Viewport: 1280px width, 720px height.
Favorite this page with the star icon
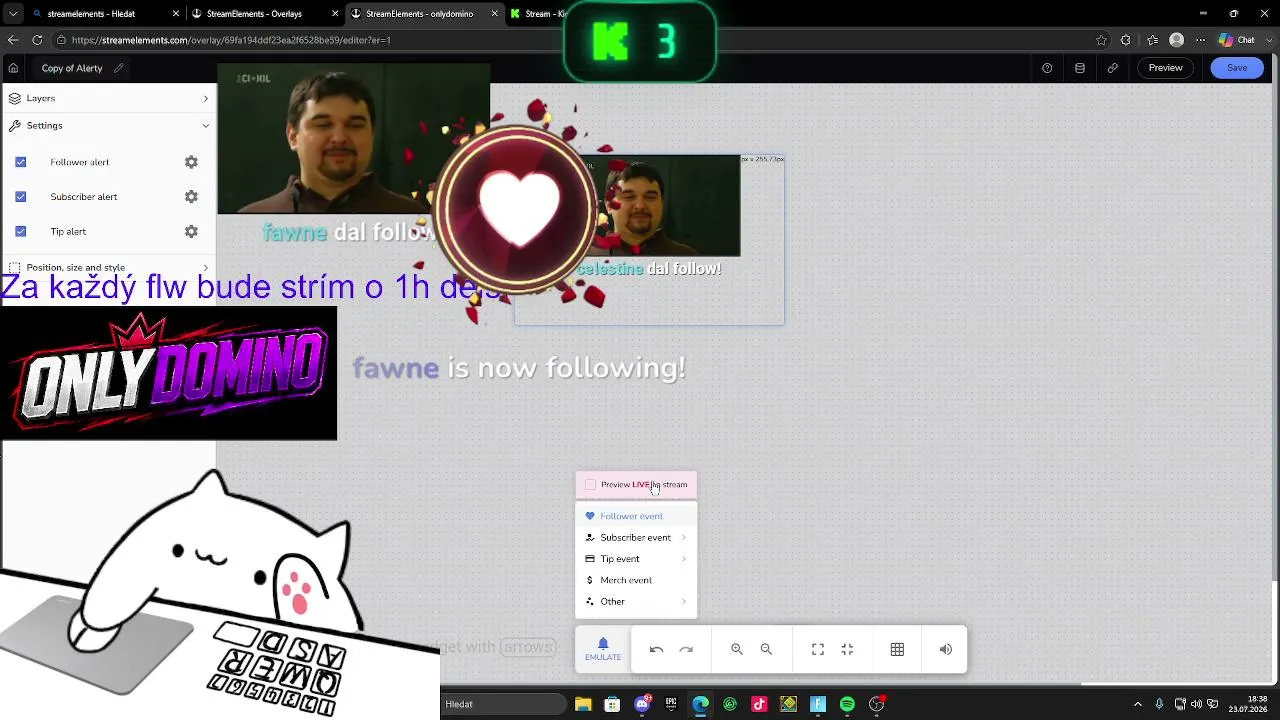click(1101, 40)
